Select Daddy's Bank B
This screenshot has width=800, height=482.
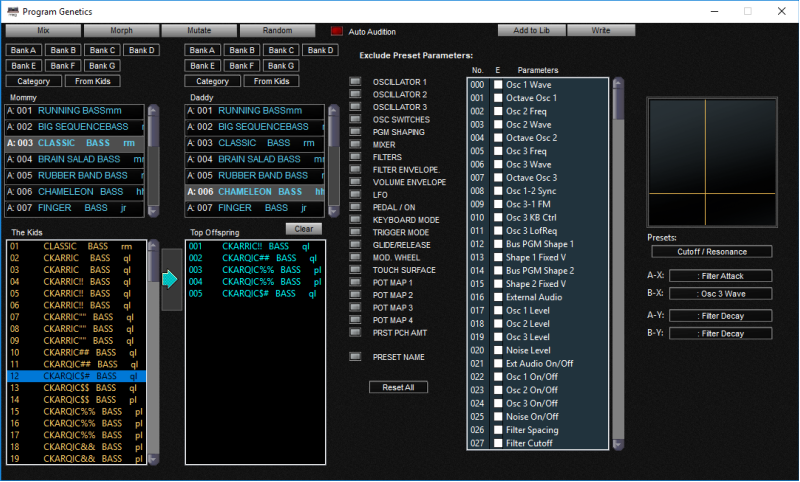(x=241, y=50)
